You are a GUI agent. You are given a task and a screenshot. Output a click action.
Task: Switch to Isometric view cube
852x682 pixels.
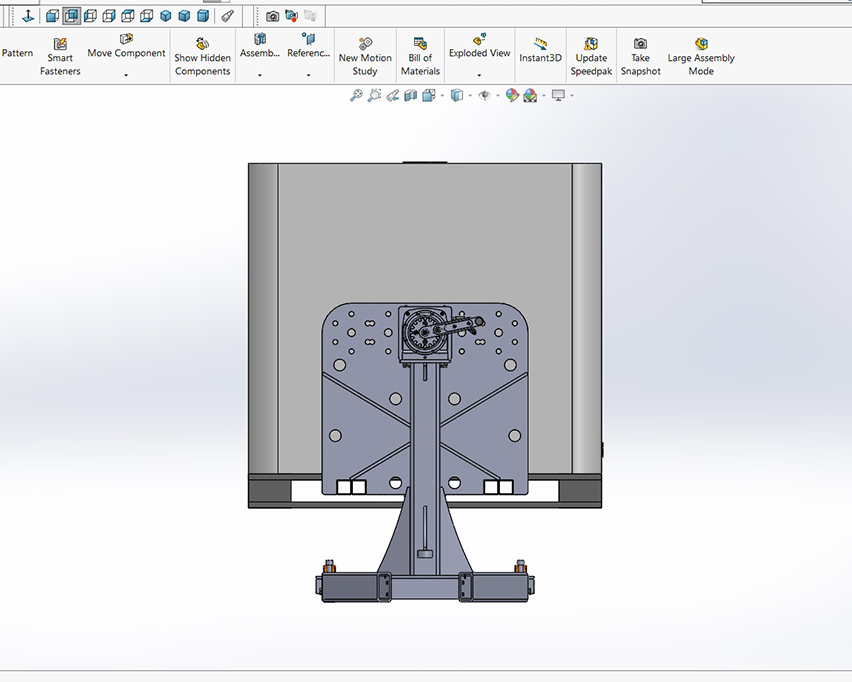166,16
